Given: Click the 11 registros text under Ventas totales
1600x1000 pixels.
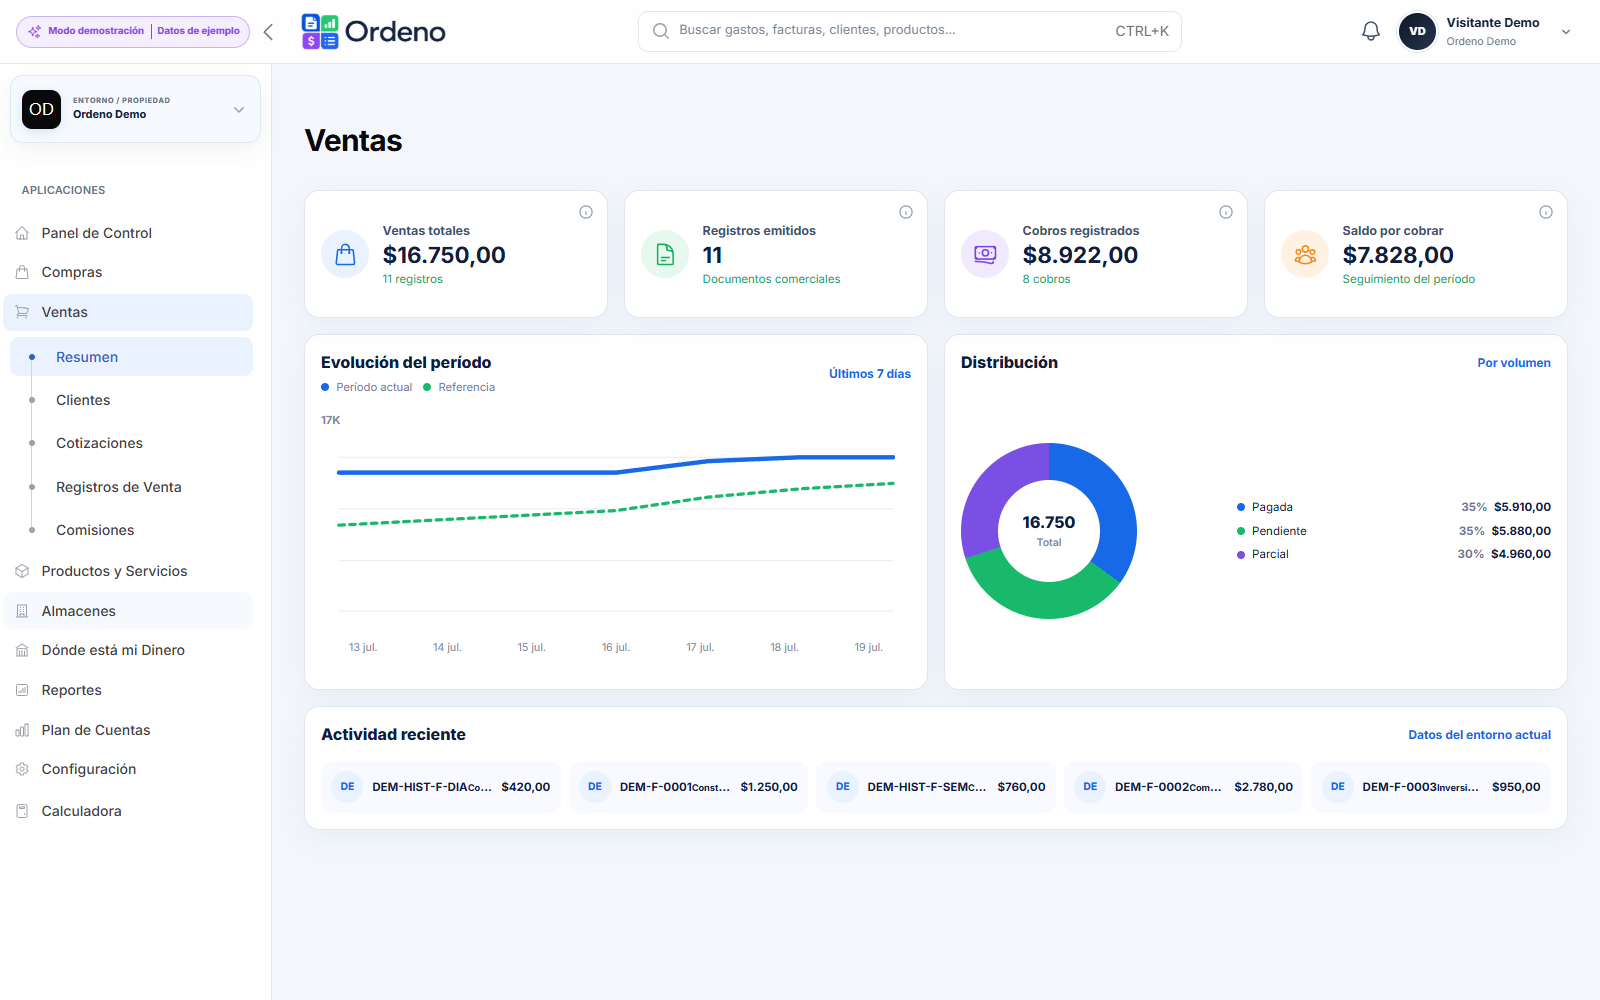Looking at the screenshot, I should click(412, 279).
